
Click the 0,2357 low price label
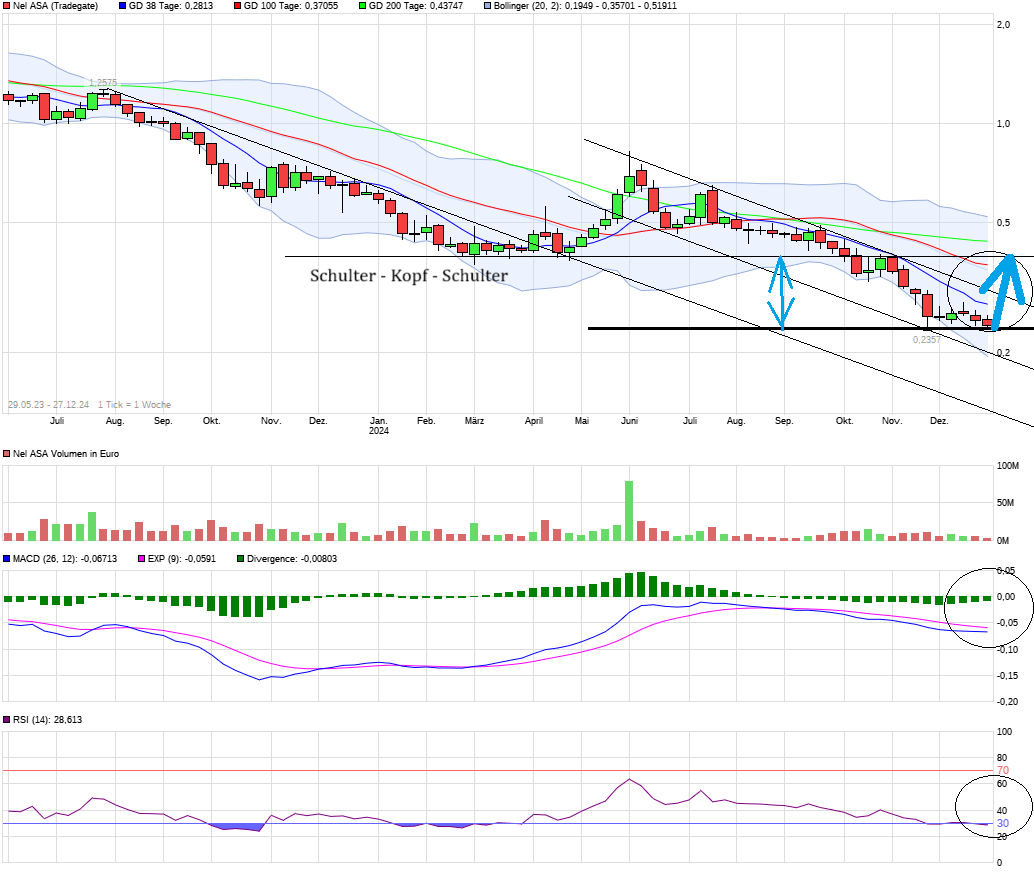point(927,339)
